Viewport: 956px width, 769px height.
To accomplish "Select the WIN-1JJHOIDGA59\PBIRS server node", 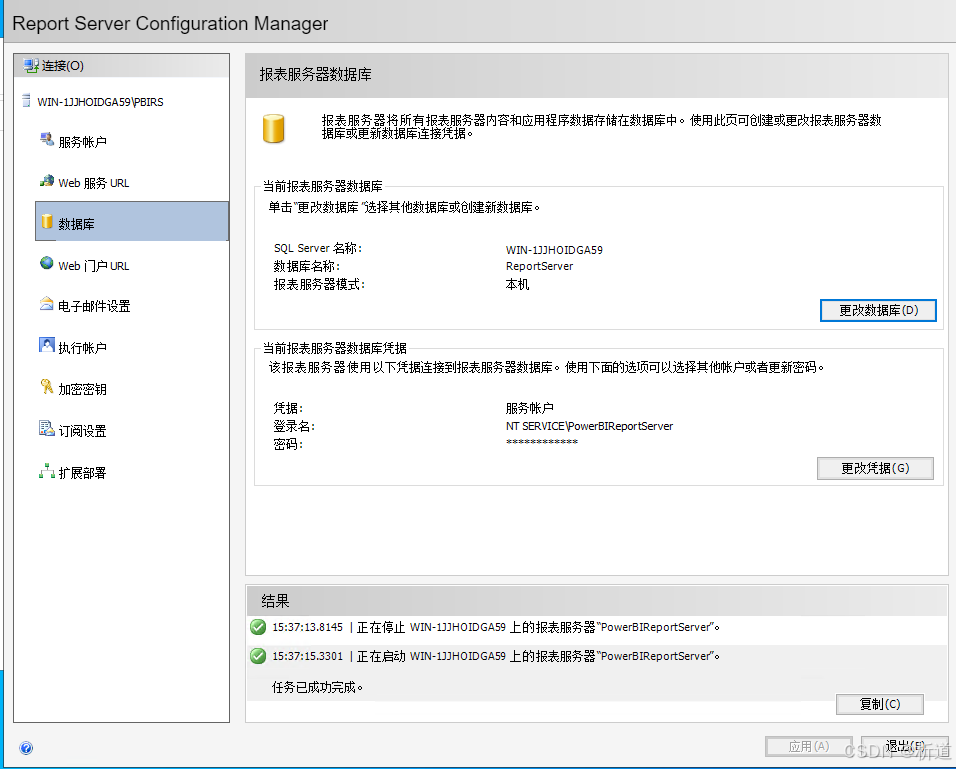I will click(98, 101).
